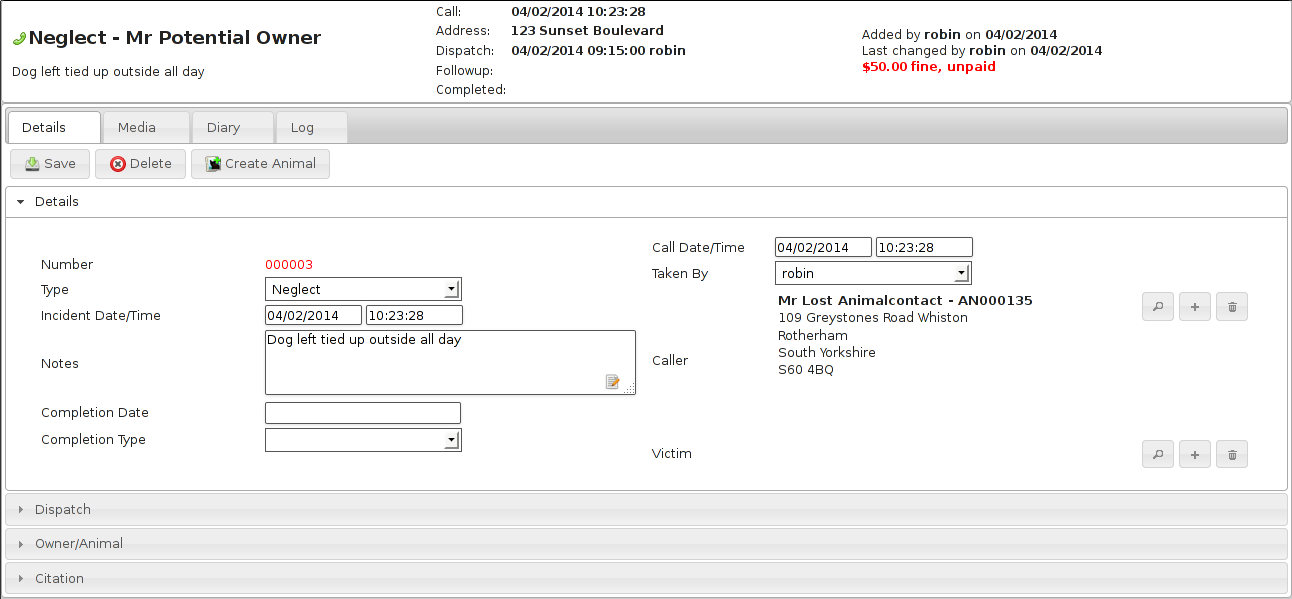The width and height of the screenshot is (1292, 599).
Task: Open the Type dropdown showing Neglect
Action: coord(363,290)
